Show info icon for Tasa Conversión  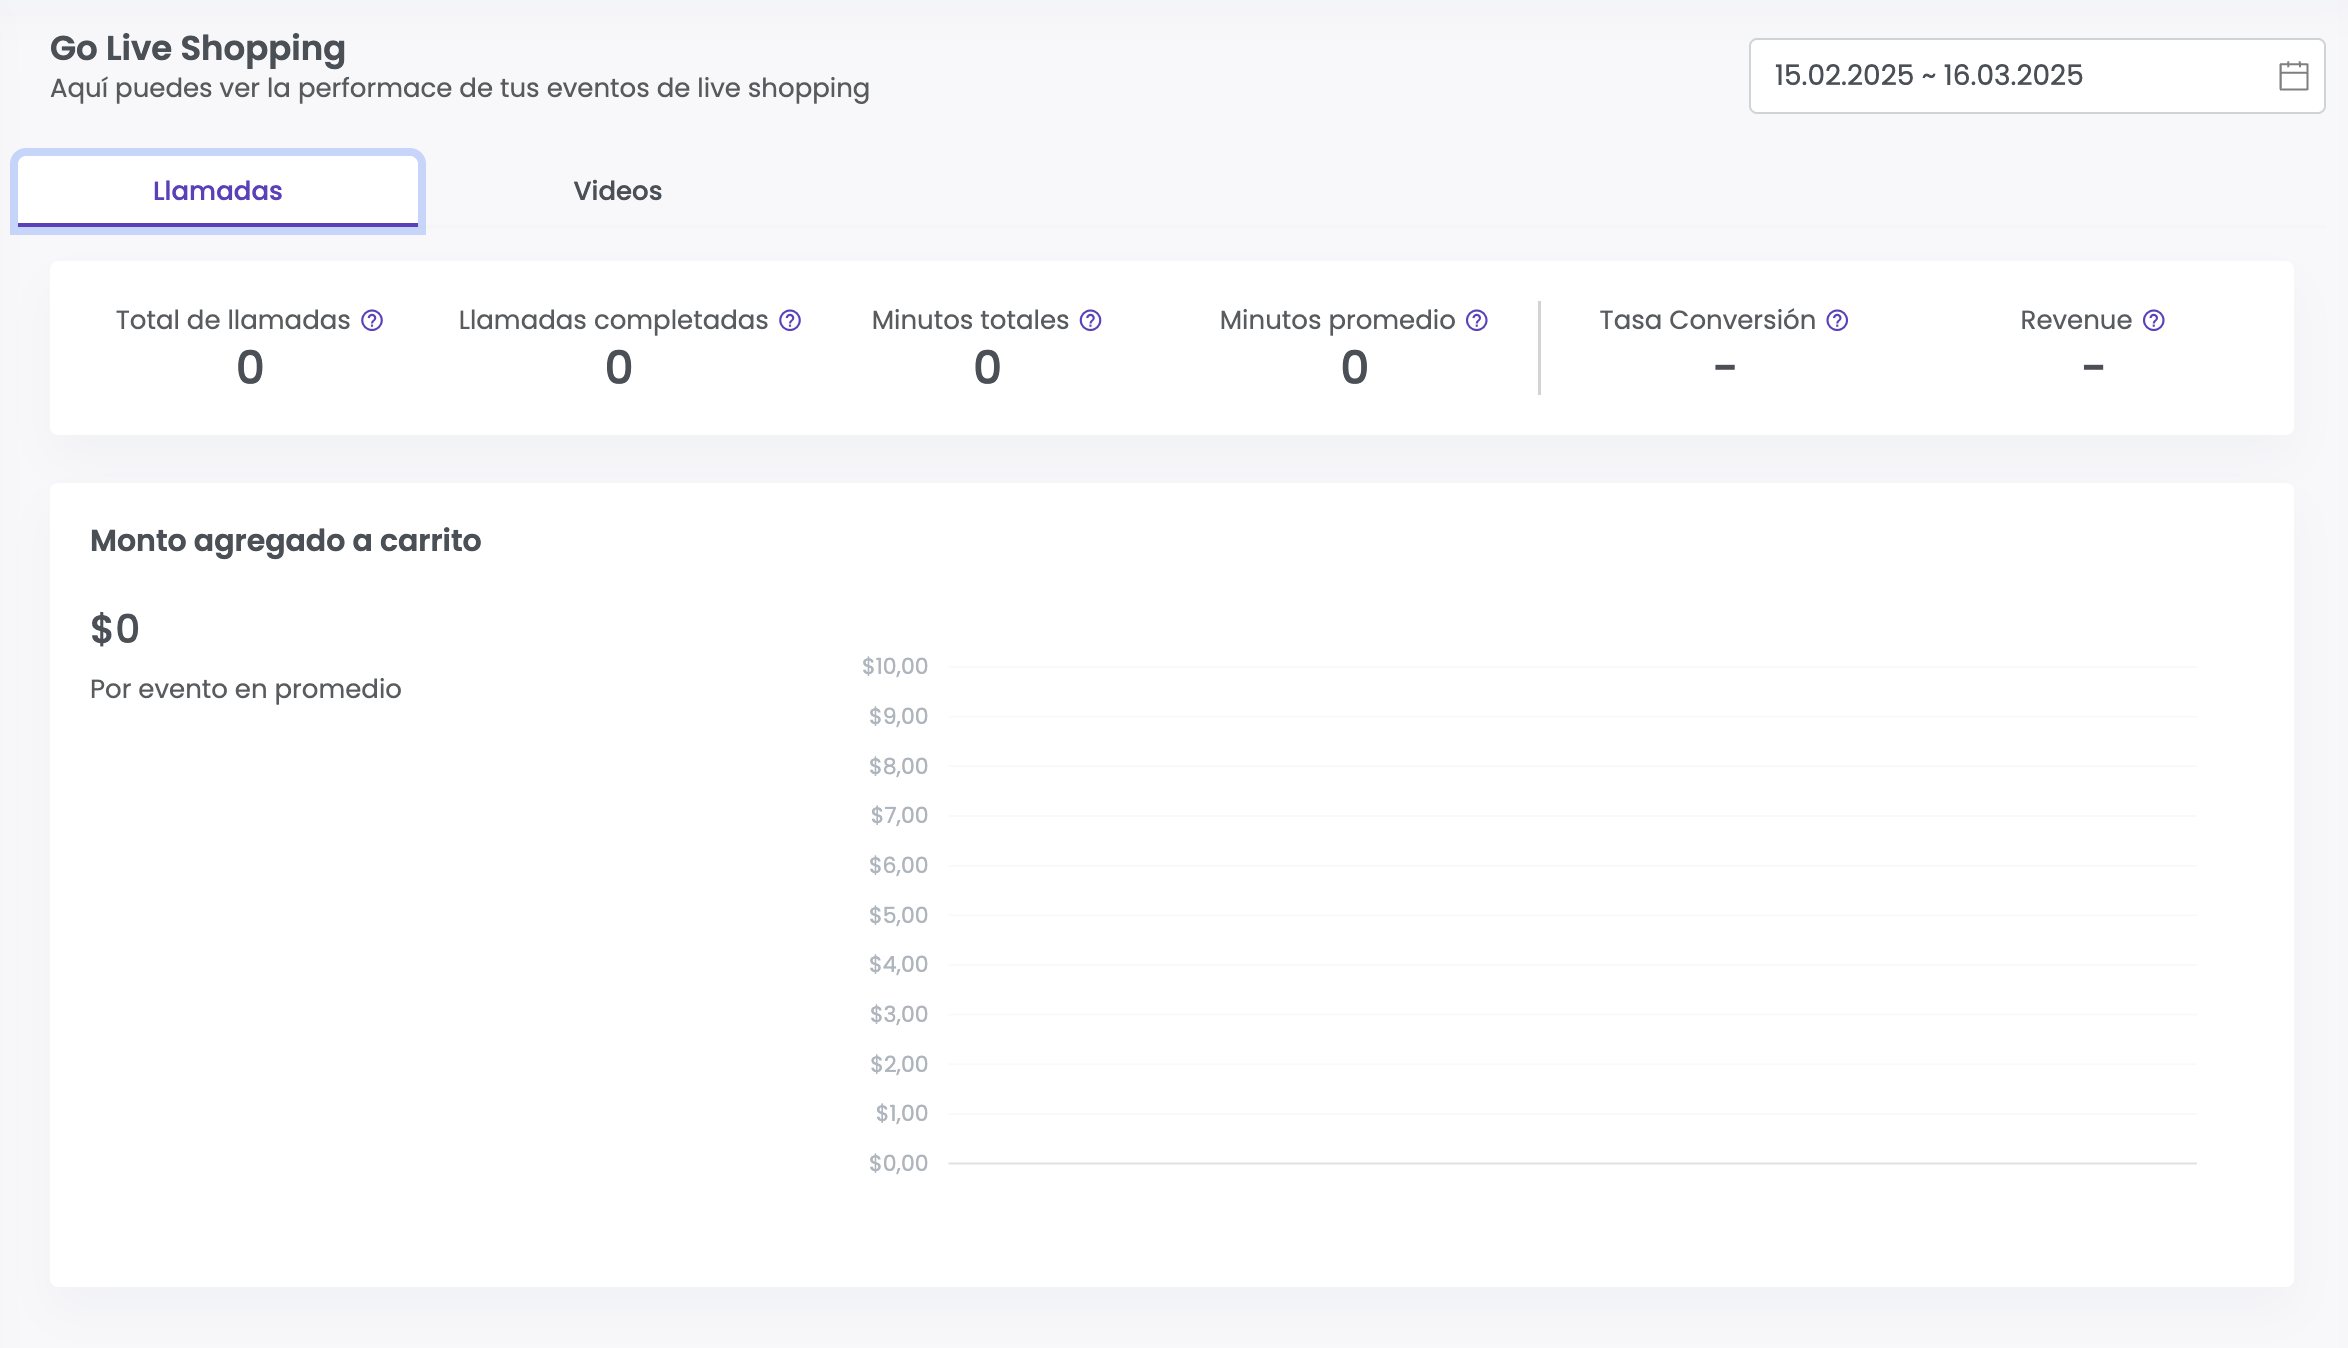click(x=1837, y=320)
